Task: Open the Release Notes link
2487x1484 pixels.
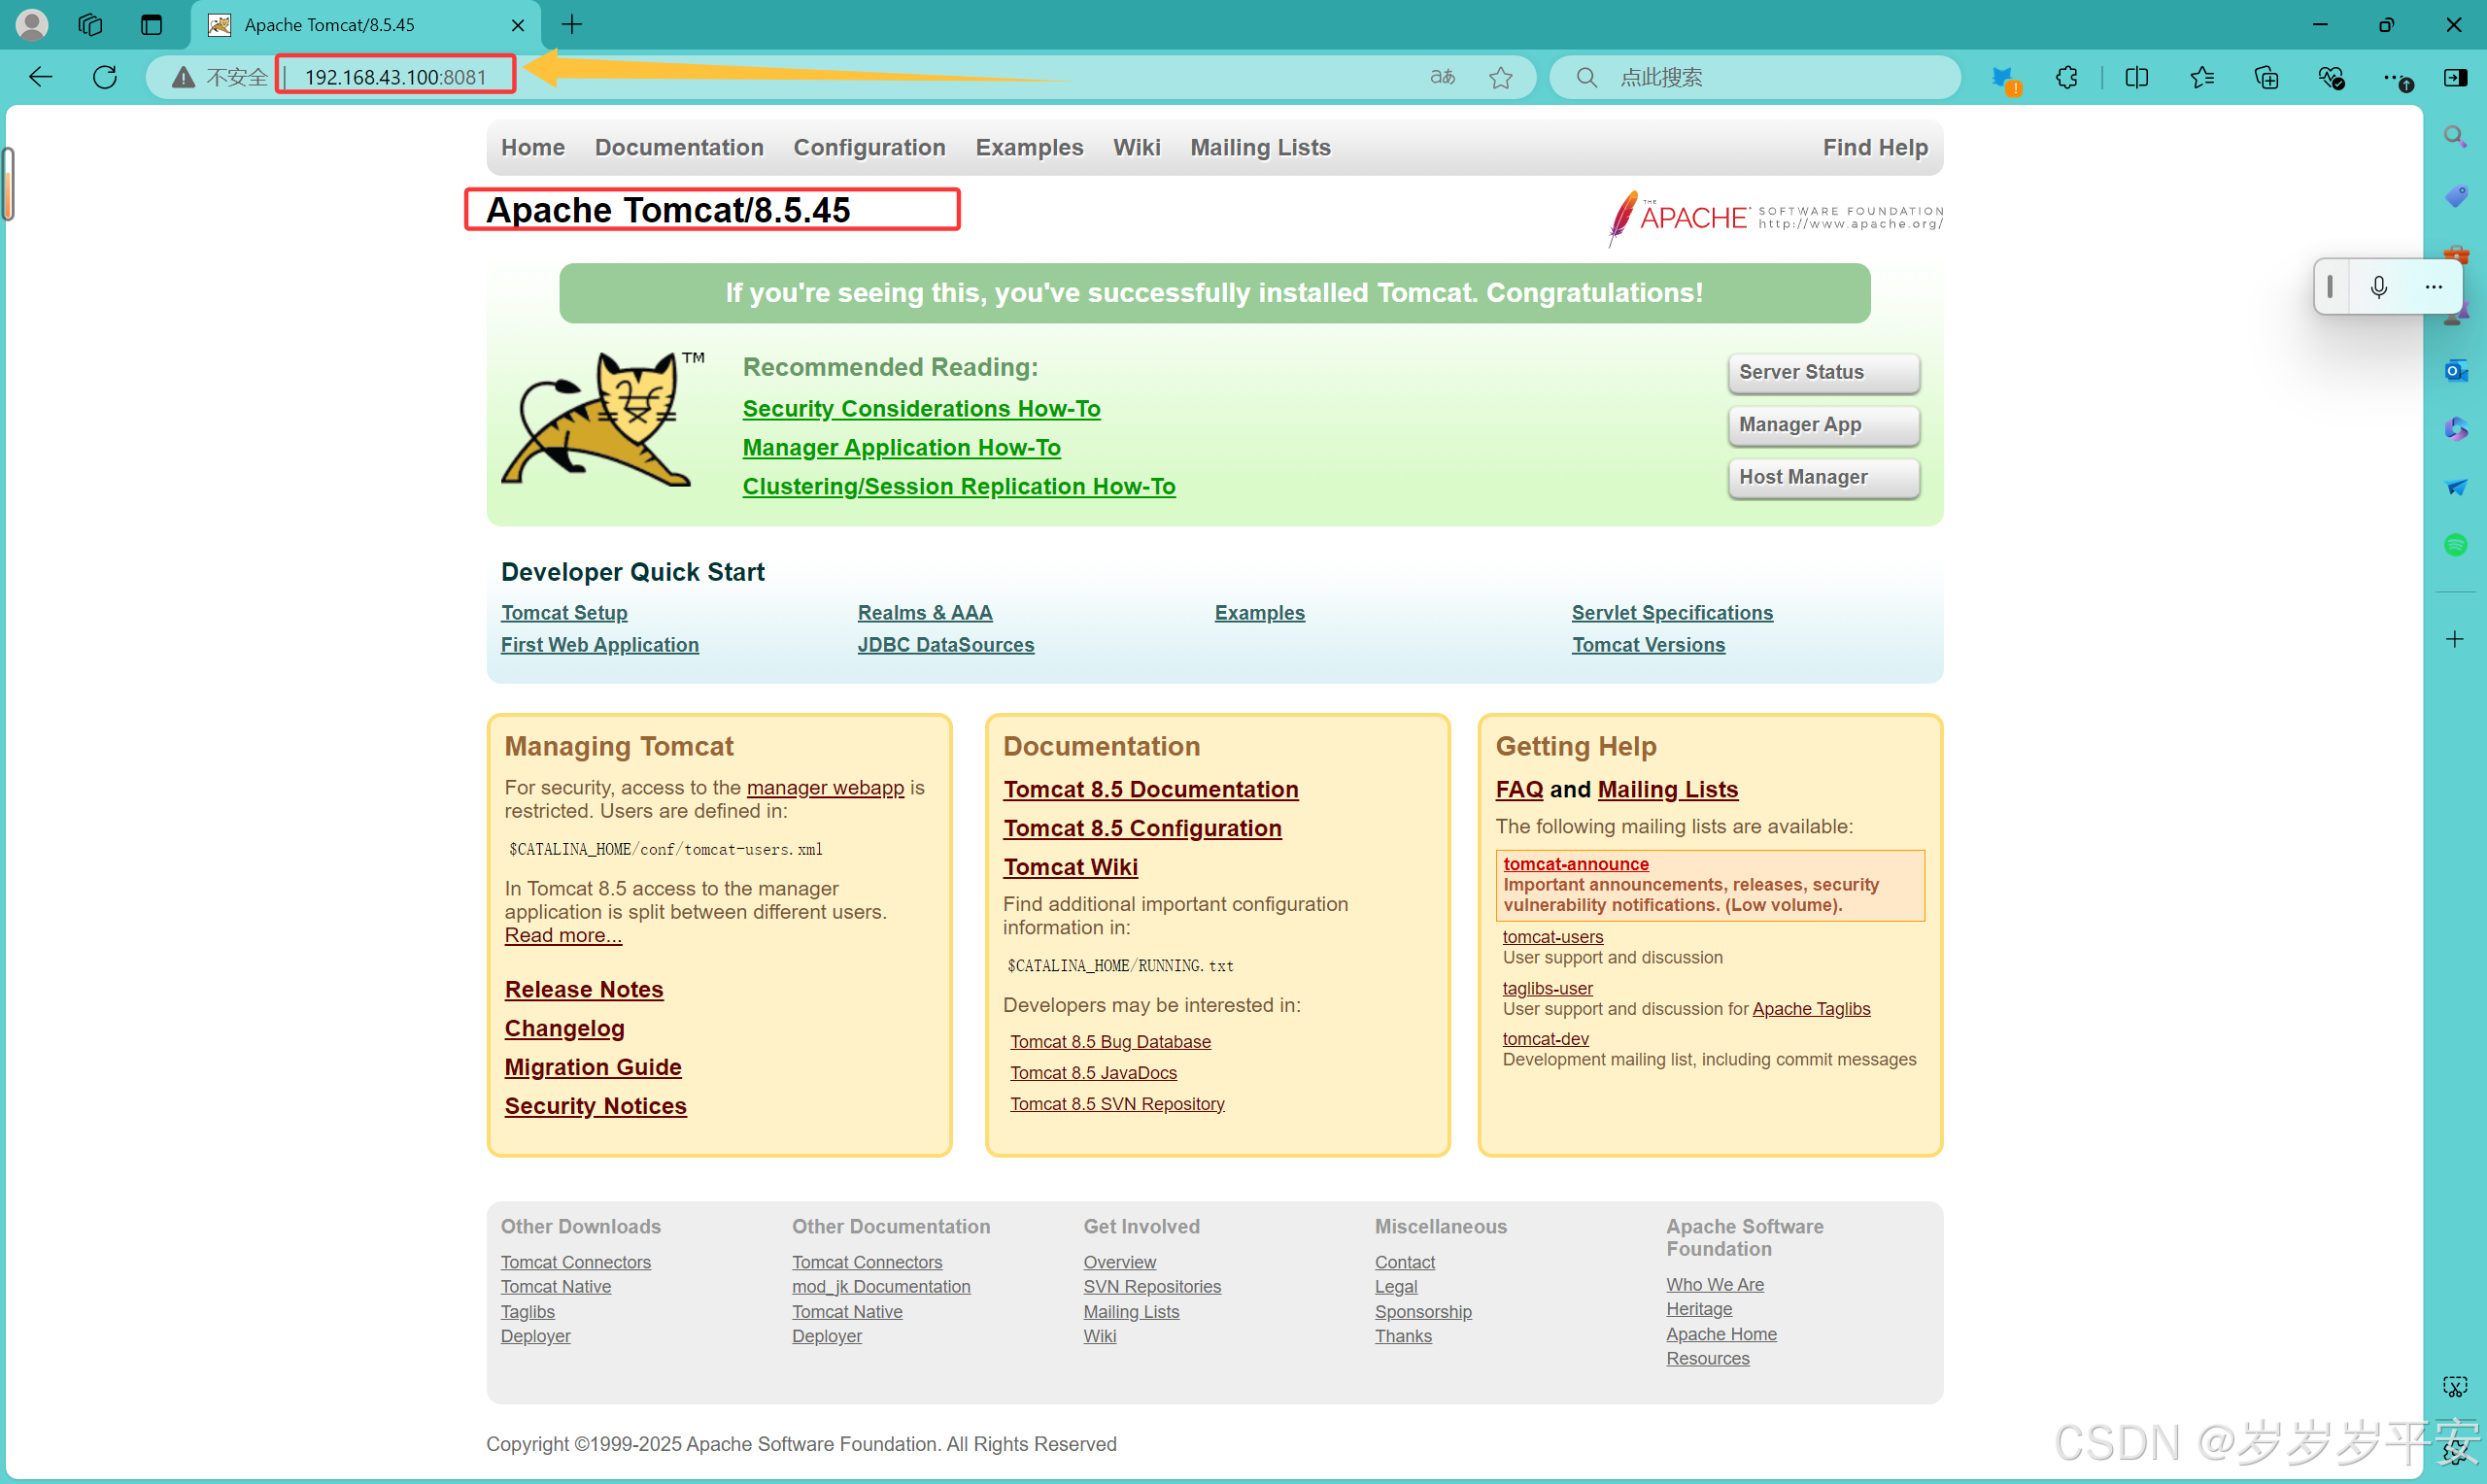Action: point(584,990)
